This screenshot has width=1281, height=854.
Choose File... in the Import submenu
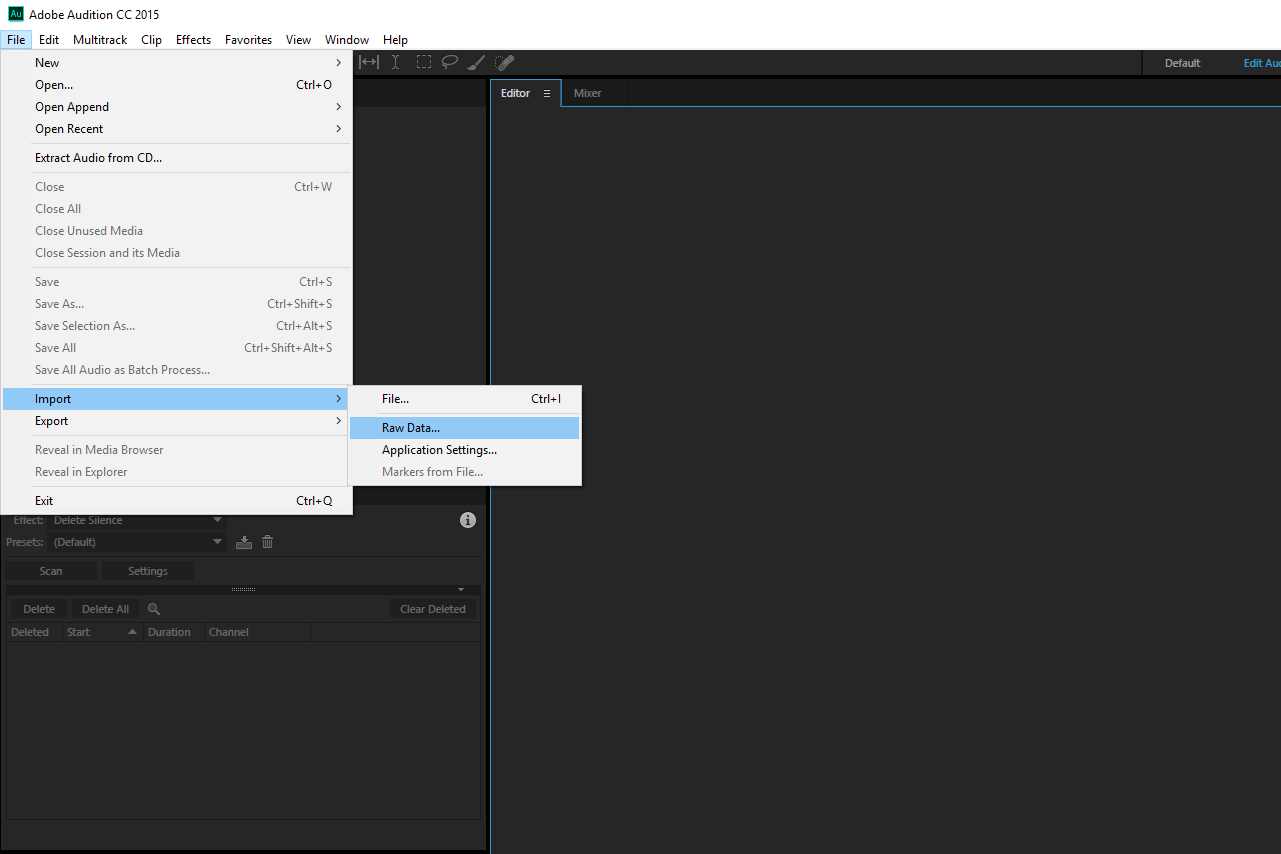point(464,399)
